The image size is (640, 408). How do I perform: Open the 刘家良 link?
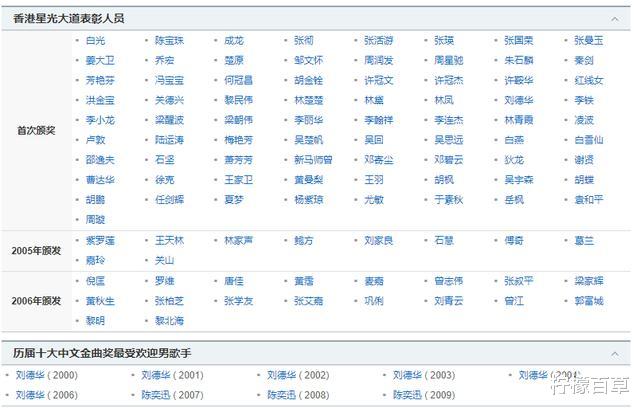pyautogui.click(x=379, y=241)
